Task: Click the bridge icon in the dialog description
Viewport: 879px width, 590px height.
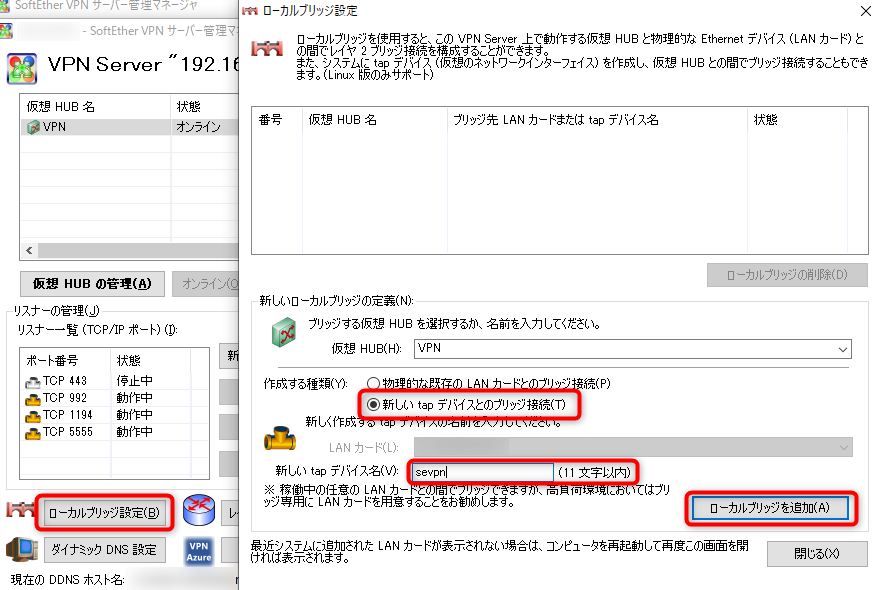Action: (267, 49)
